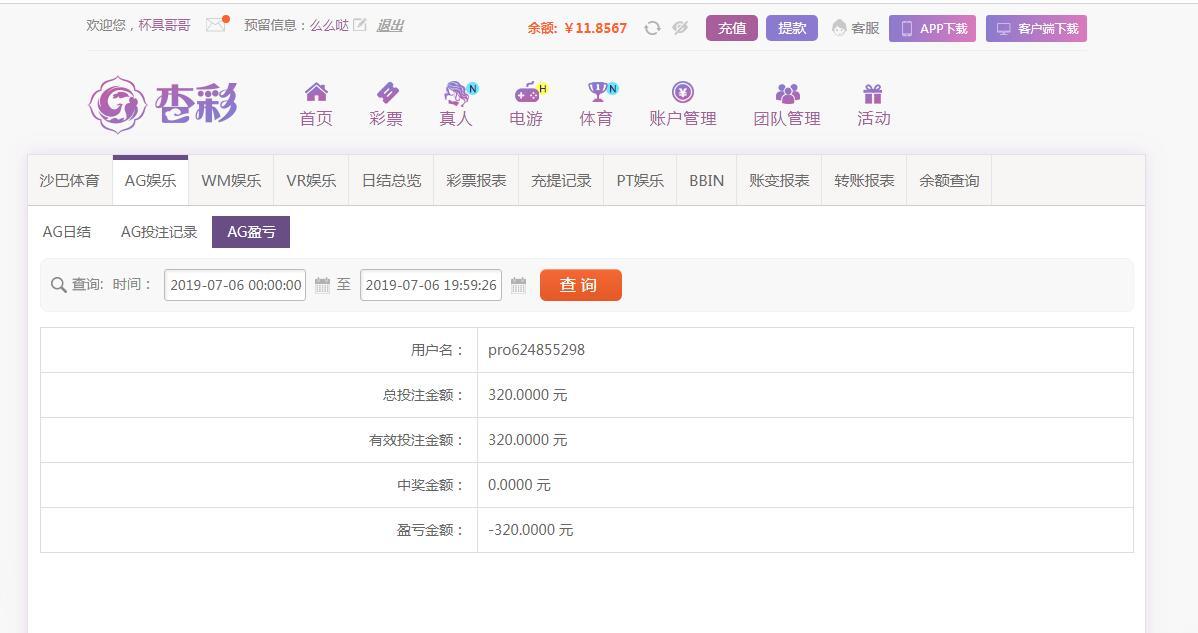Open 团队管理 team management menu
This screenshot has height=633, width=1198.
(x=787, y=105)
